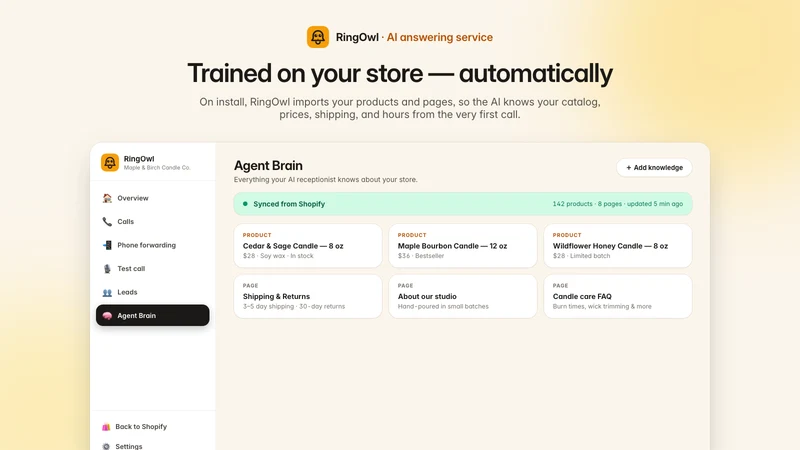
Task: Click the 'AI answering service' tagline
Action: [439, 37]
